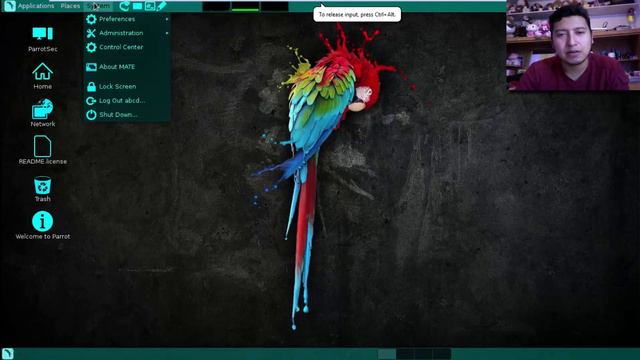Select the Welcome to Parrot icon
The width and height of the screenshot is (640, 360).
pos(42,225)
